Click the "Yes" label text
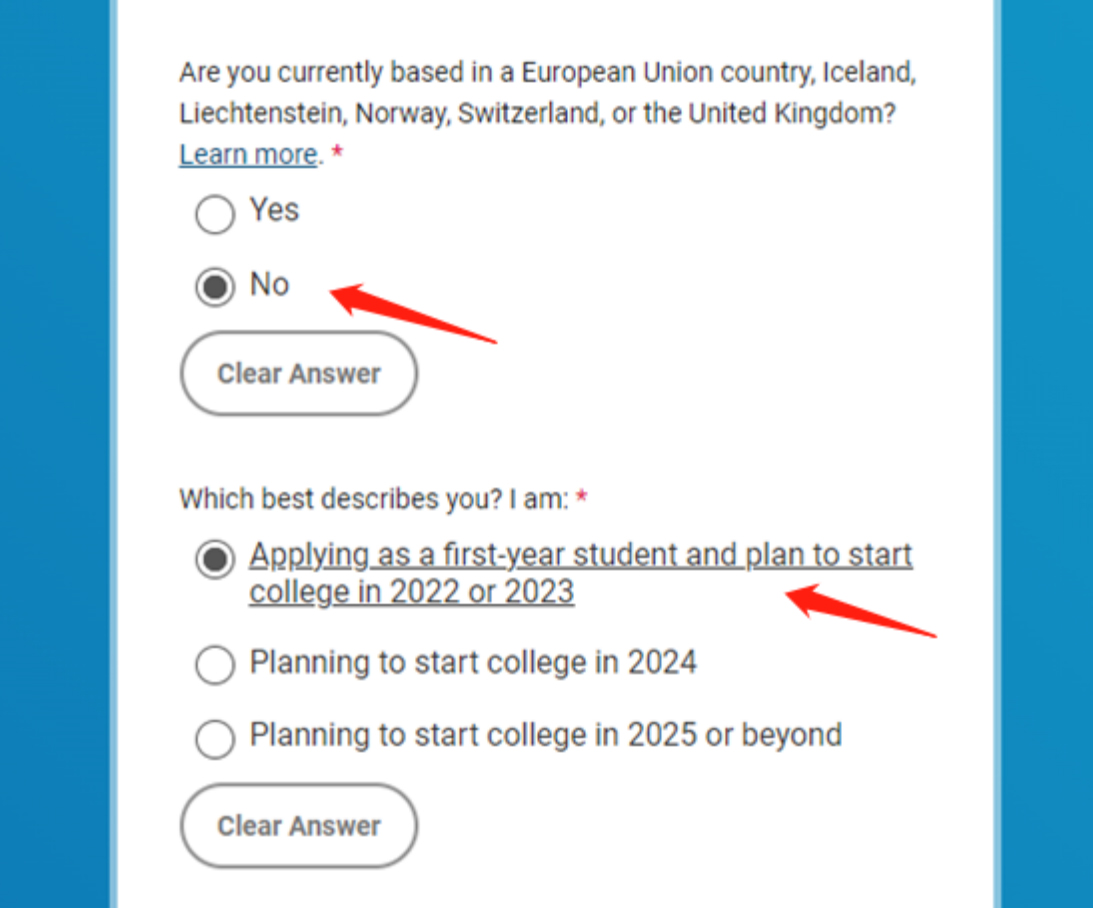The image size is (1093, 908). (274, 211)
